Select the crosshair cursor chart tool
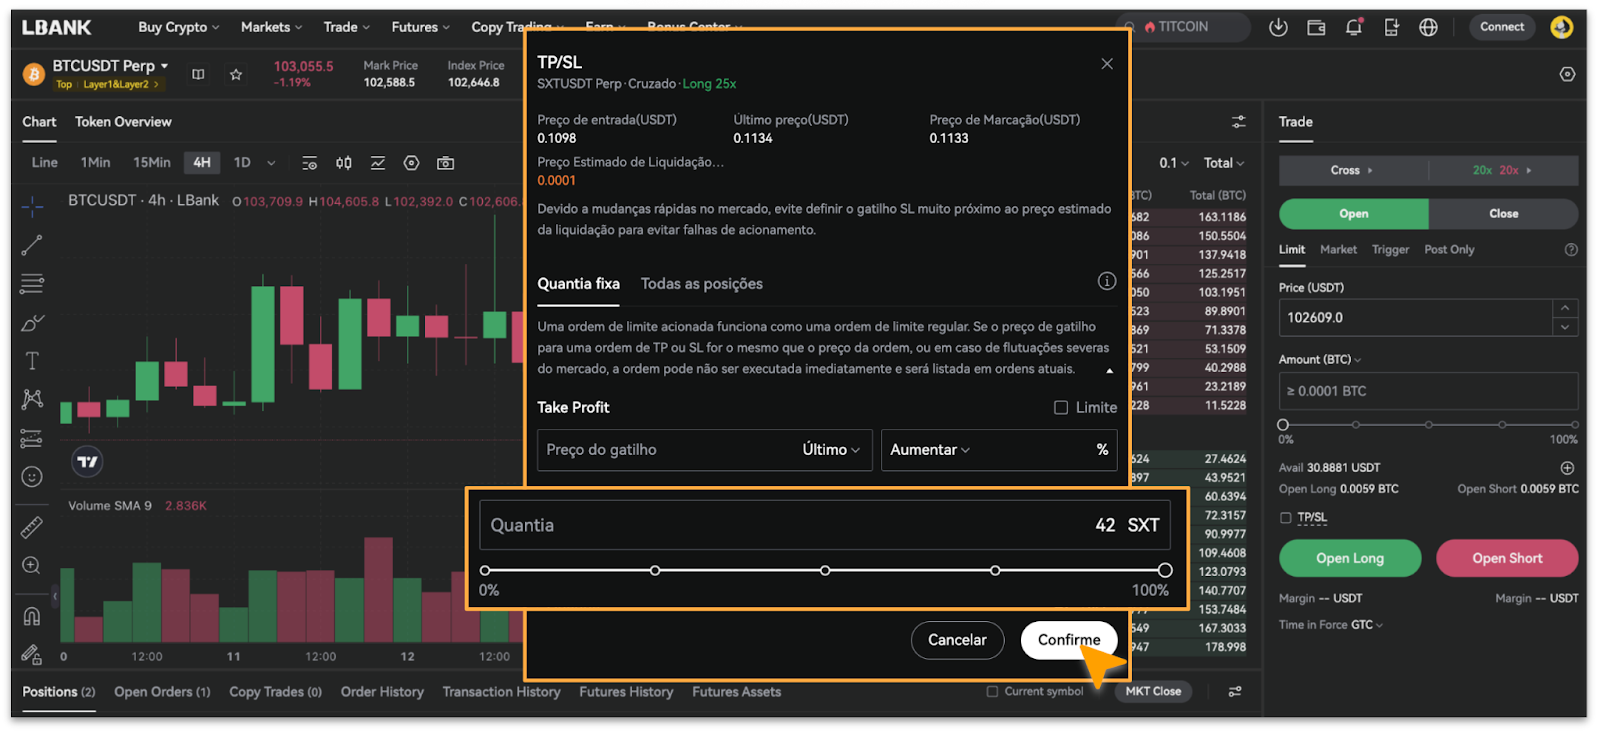1600x733 pixels. (x=32, y=207)
